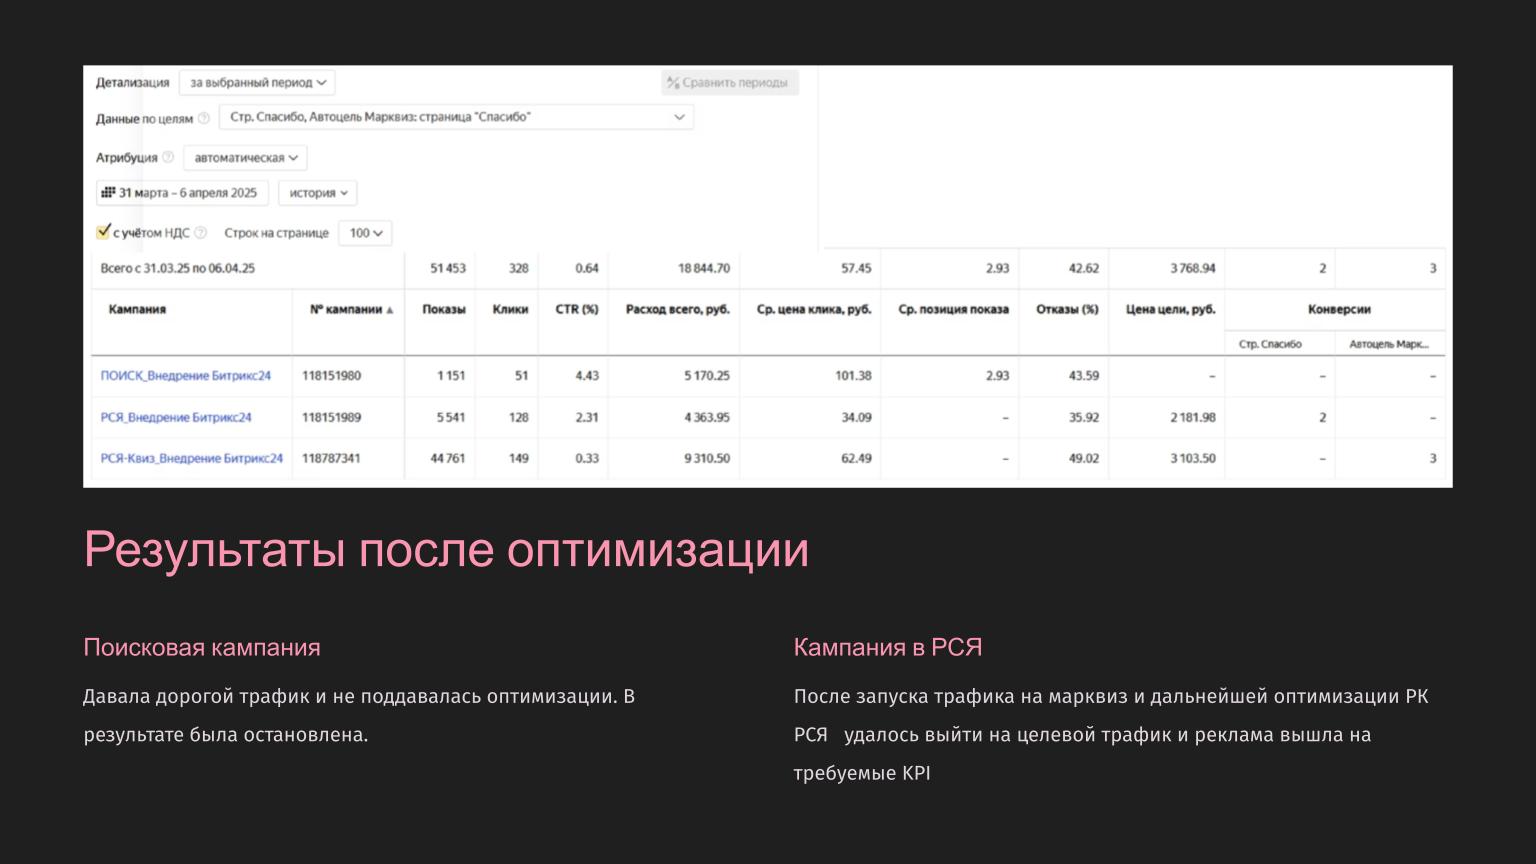Click the totals row label 'Всего с 31.03.25 по 06.04.25'
The image size is (1536, 864).
click(x=178, y=269)
